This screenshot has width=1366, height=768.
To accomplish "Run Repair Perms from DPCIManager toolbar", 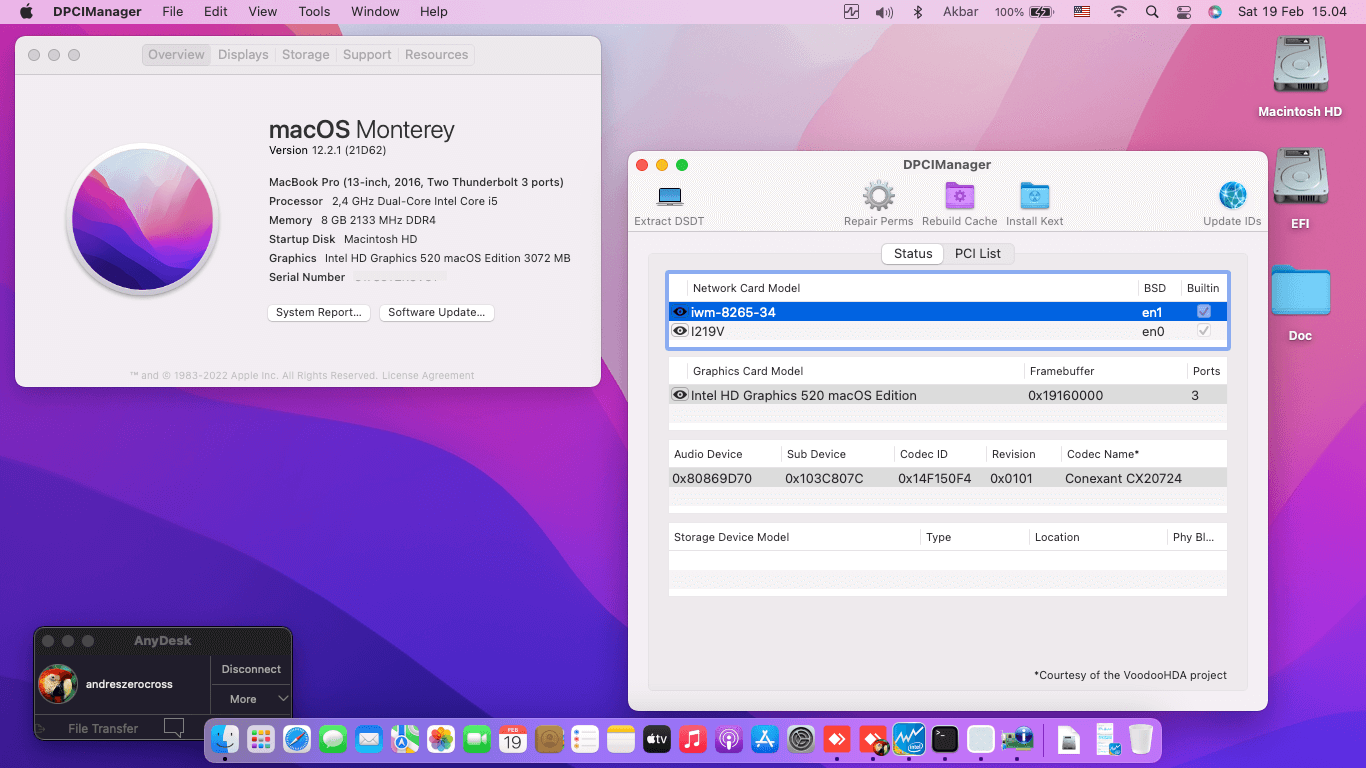I will [x=878, y=197].
